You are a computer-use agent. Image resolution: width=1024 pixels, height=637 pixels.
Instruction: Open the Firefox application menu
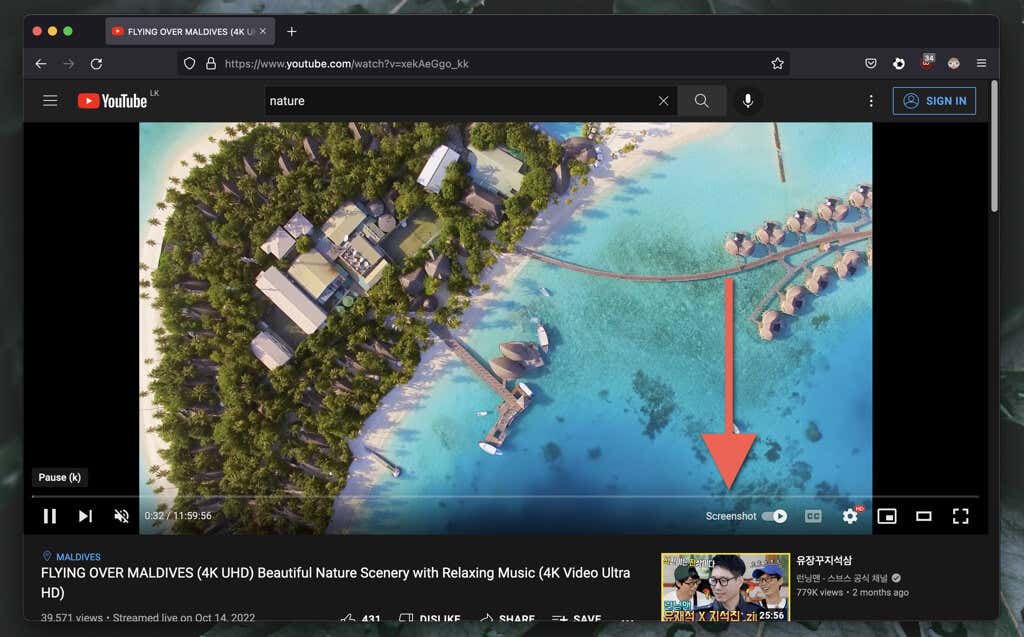click(x=981, y=63)
